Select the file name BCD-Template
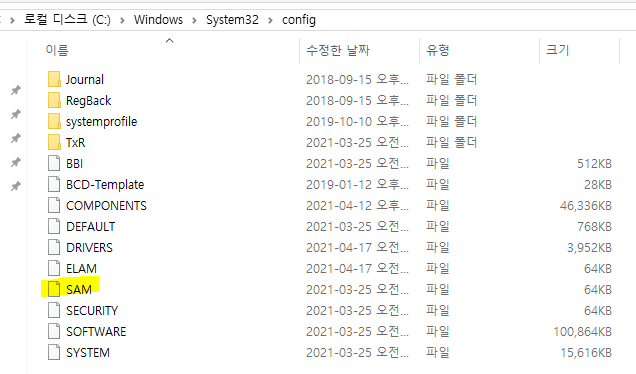Image resolution: width=636 pixels, height=374 pixels. click(x=105, y=185)
